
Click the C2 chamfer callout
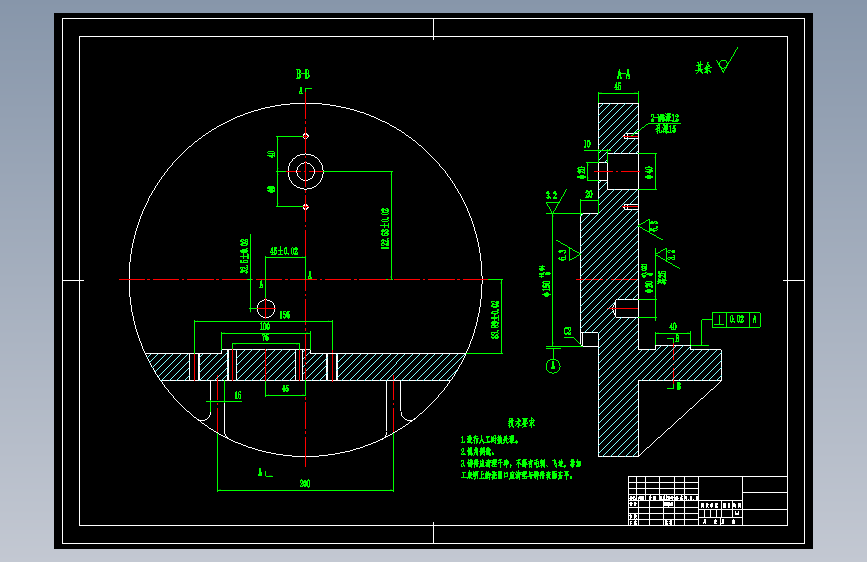(568, 331)
